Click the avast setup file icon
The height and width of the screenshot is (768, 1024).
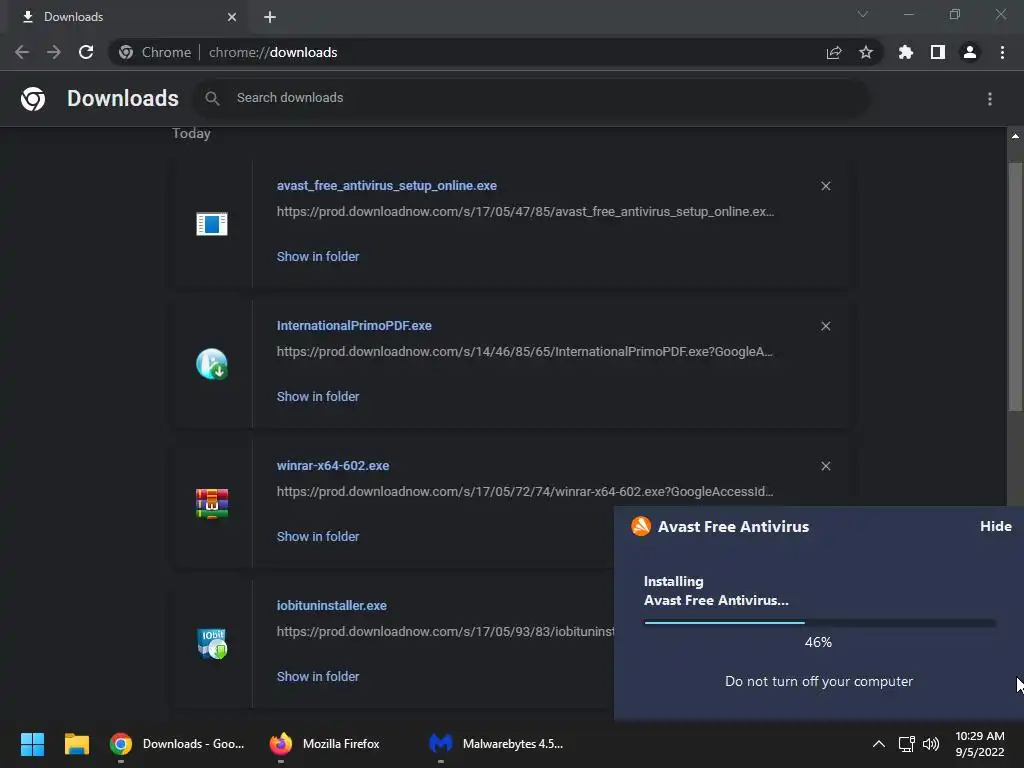click(212, 224)
